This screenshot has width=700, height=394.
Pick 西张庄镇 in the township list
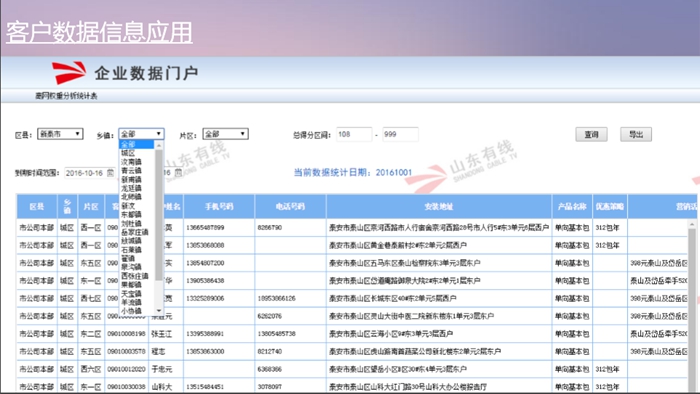(134, 276)
